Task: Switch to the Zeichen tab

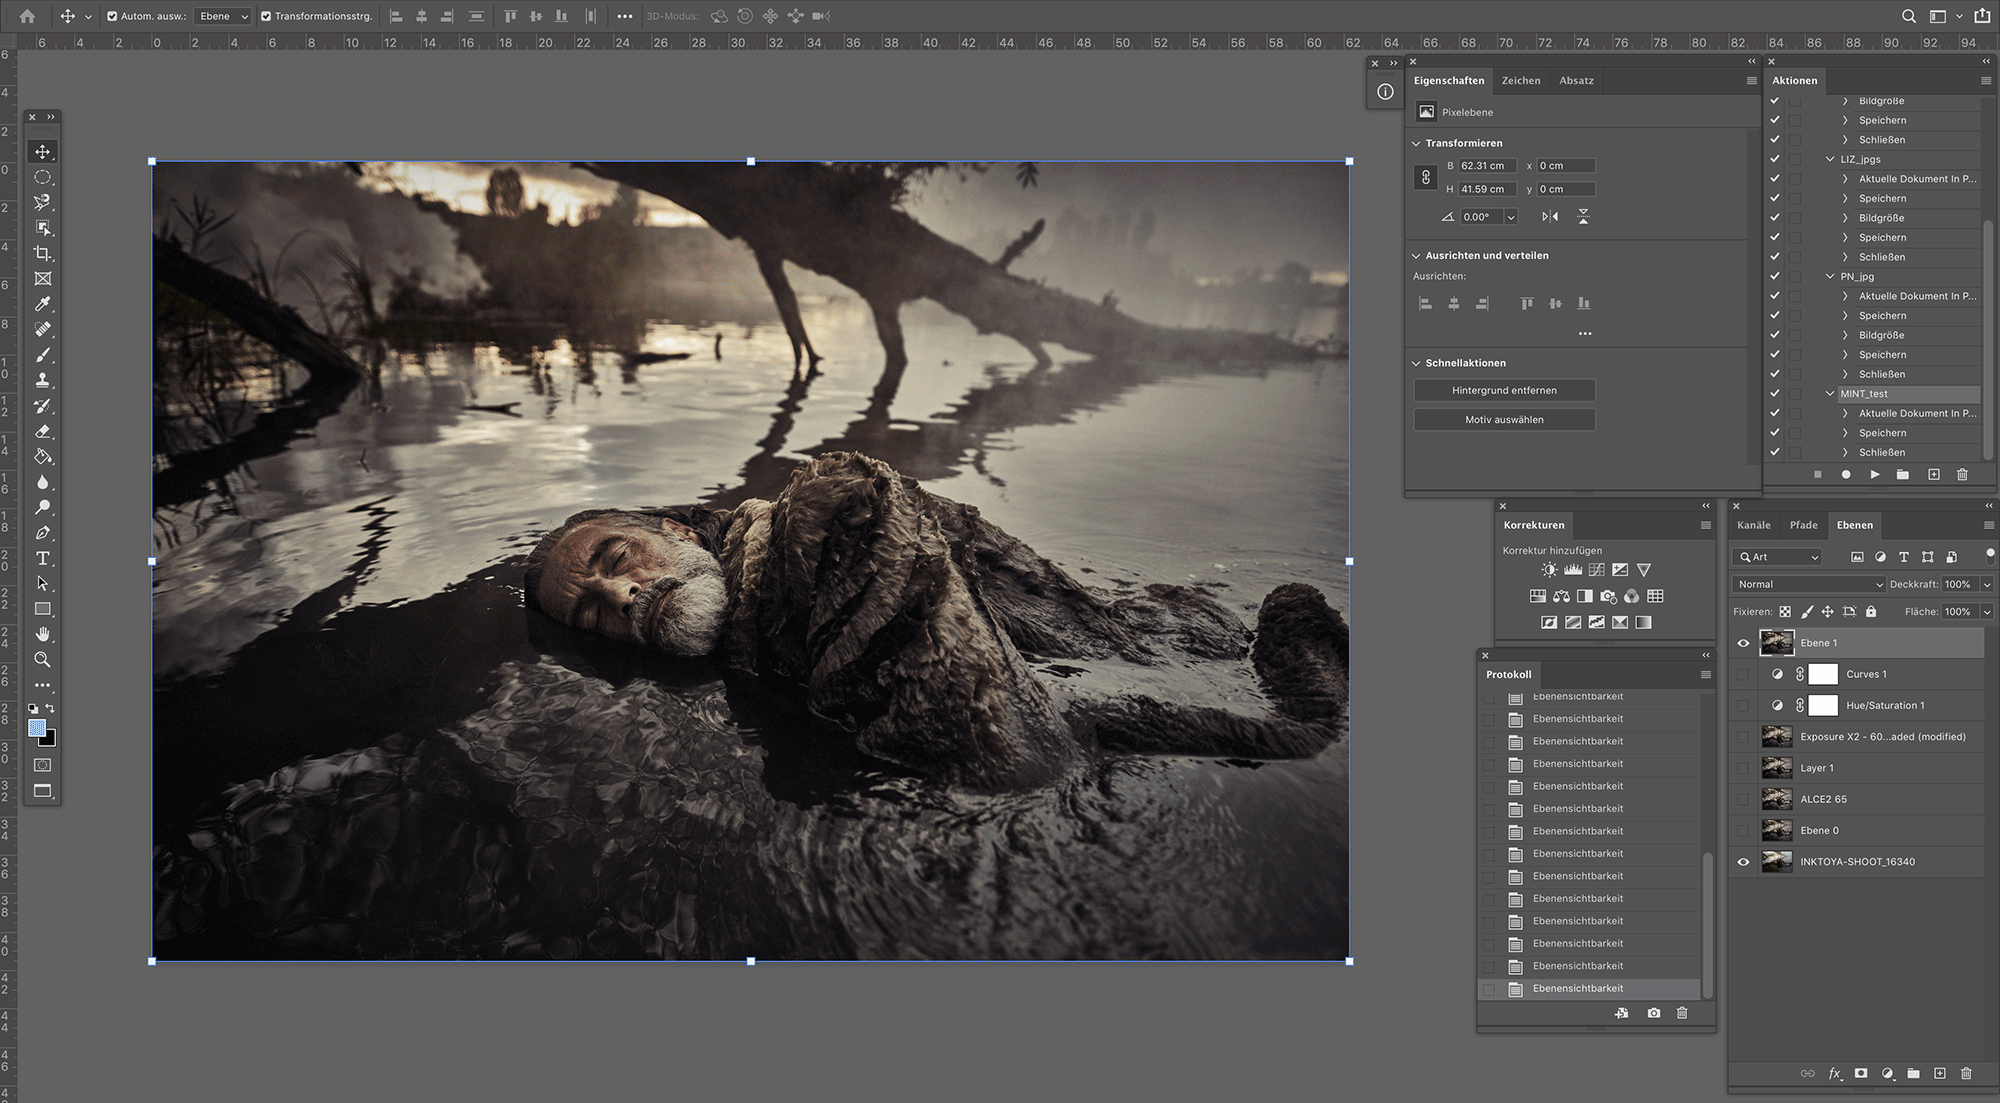Action: point(1521,80)
